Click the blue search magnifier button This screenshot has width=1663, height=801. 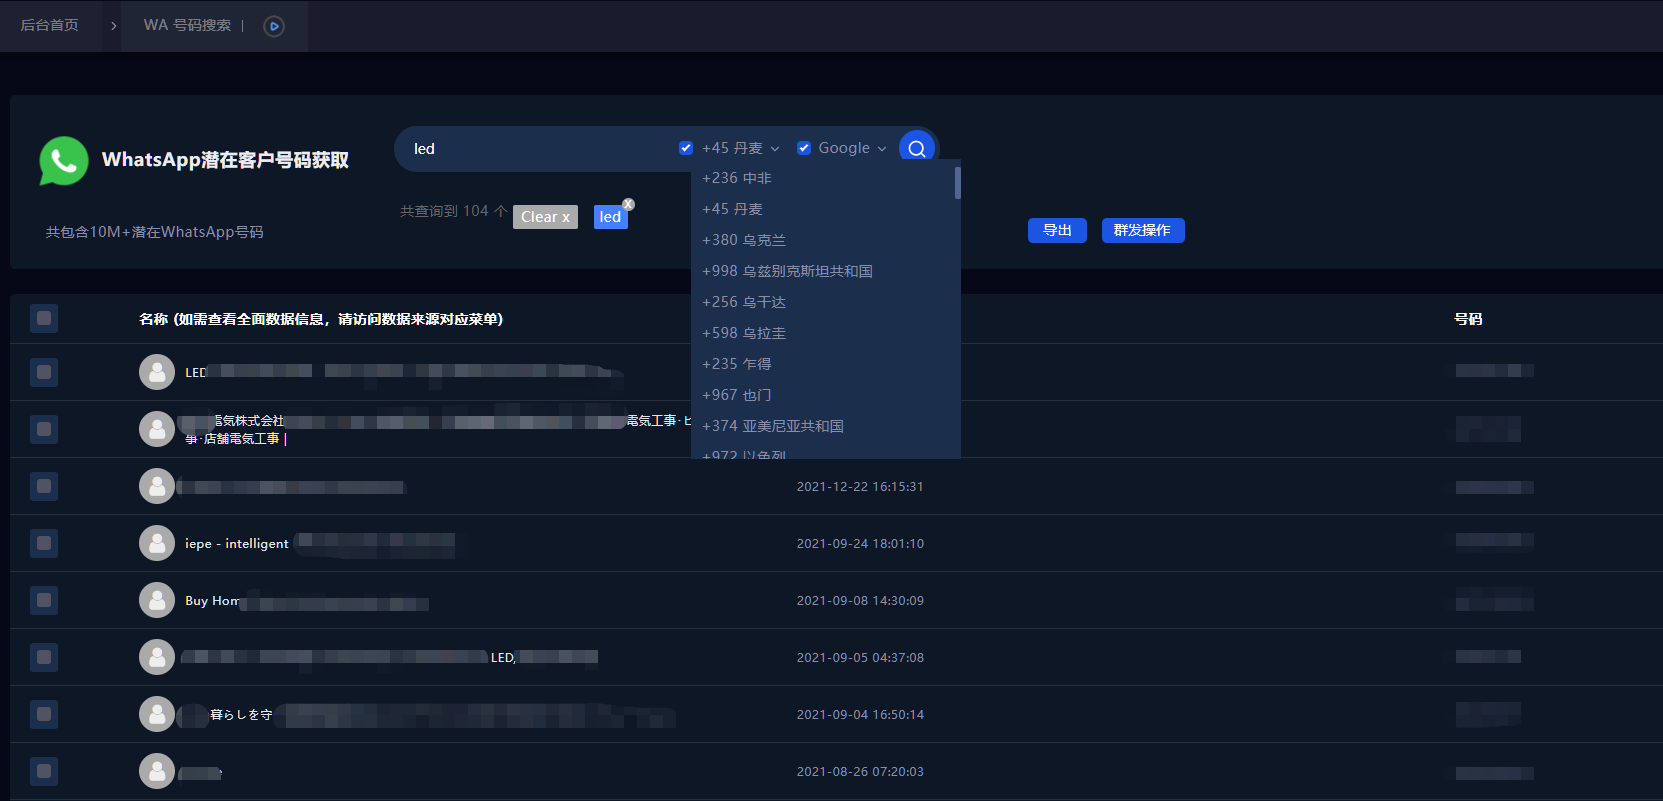(x=917, y=148)
